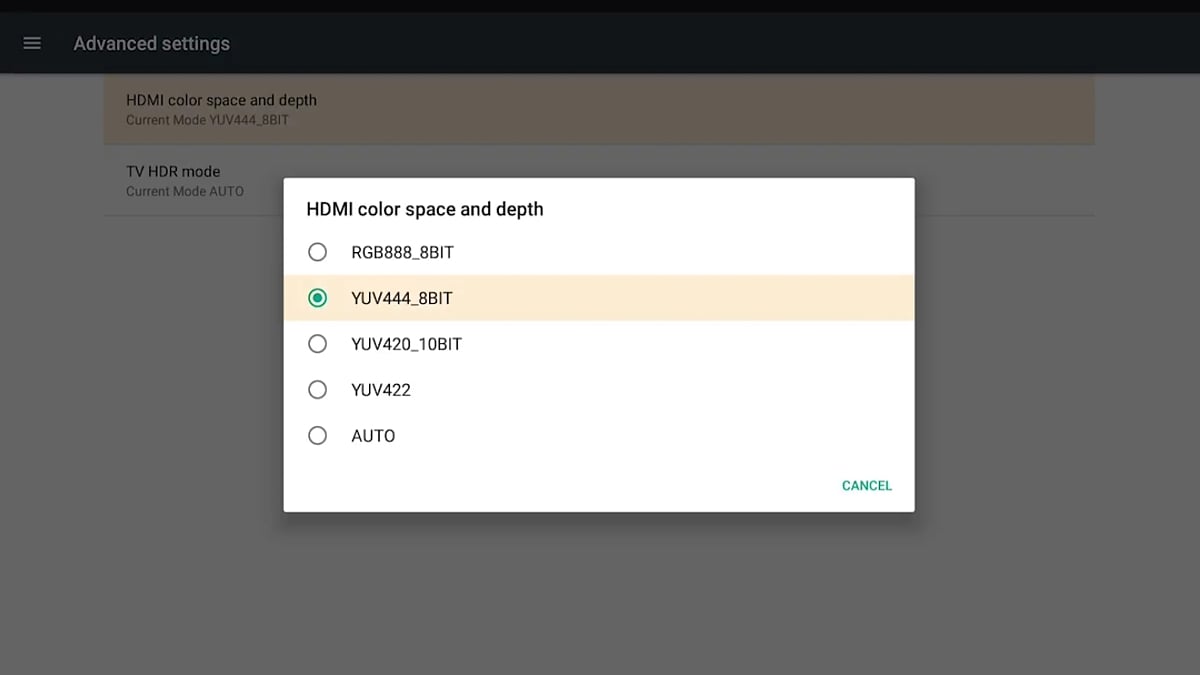This screenshot has height=675, width=1200.
Task: Pick AUTO from the color depth list
Action: 372,435
